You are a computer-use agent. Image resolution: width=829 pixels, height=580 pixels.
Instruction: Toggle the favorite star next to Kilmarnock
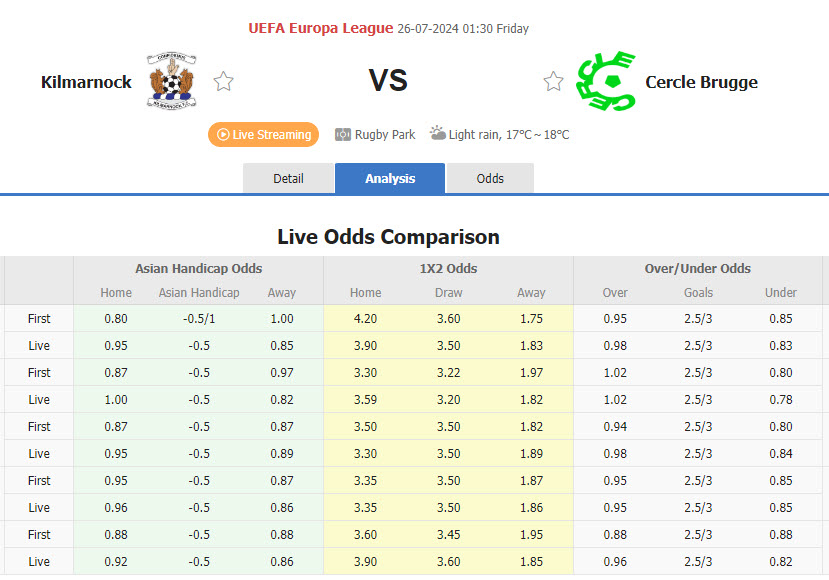point(223,80)
